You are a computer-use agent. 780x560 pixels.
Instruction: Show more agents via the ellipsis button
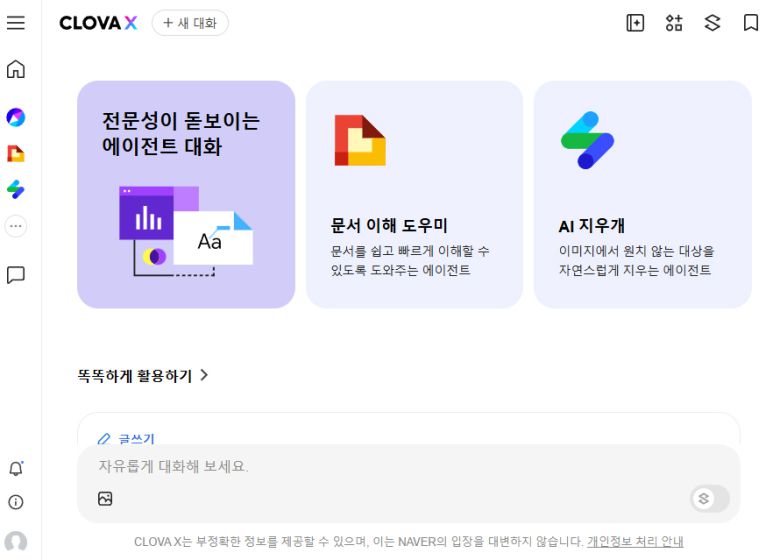point(16,226)
